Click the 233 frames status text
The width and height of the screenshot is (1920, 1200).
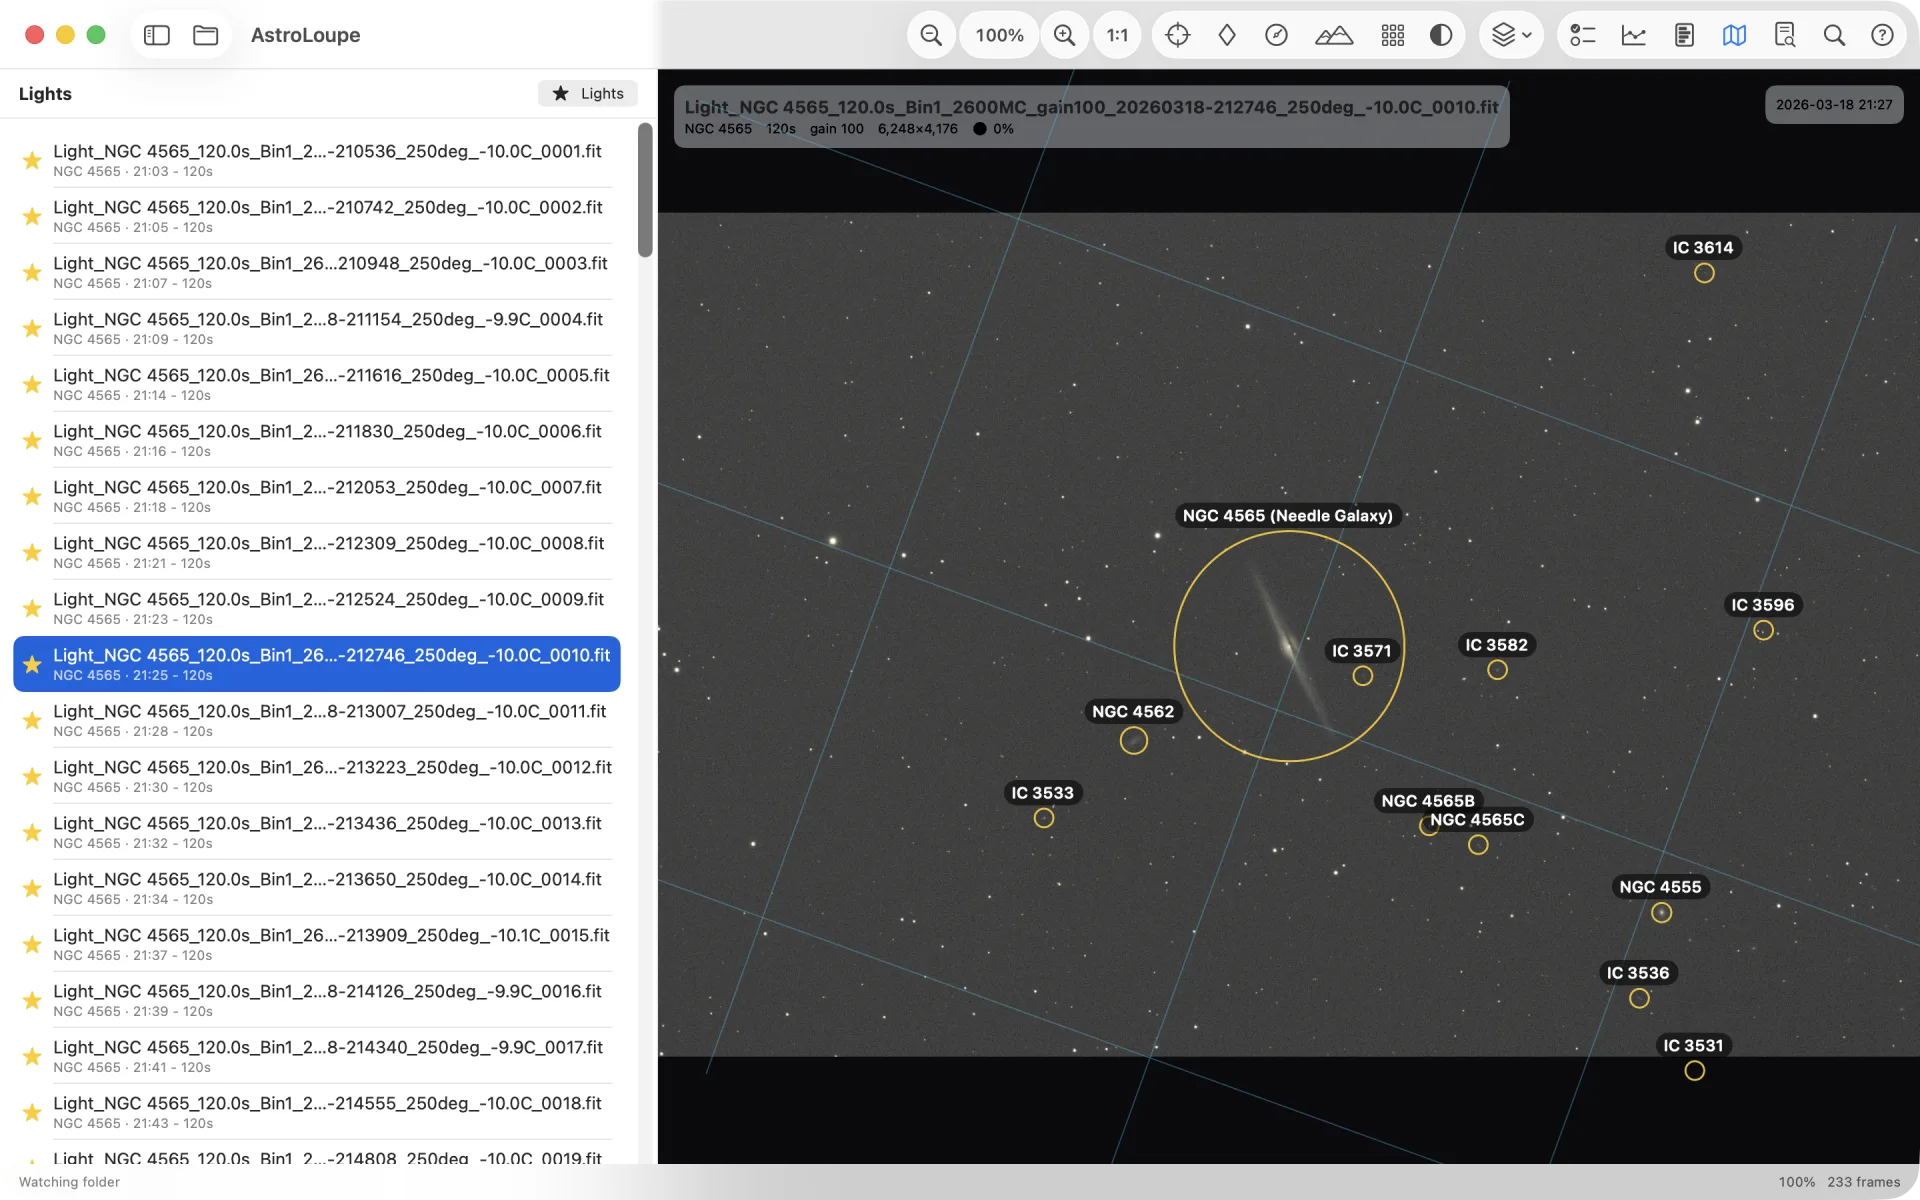[x=1863, y=1182]
